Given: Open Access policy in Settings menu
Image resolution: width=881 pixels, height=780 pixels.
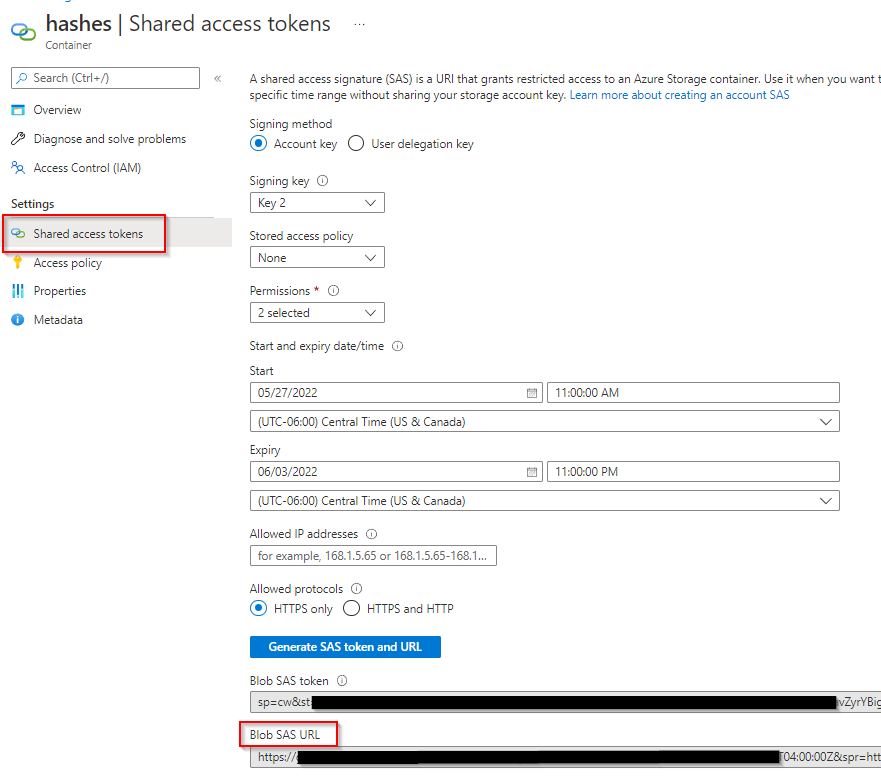Looking at the screenshot, I should pos(67,263).
